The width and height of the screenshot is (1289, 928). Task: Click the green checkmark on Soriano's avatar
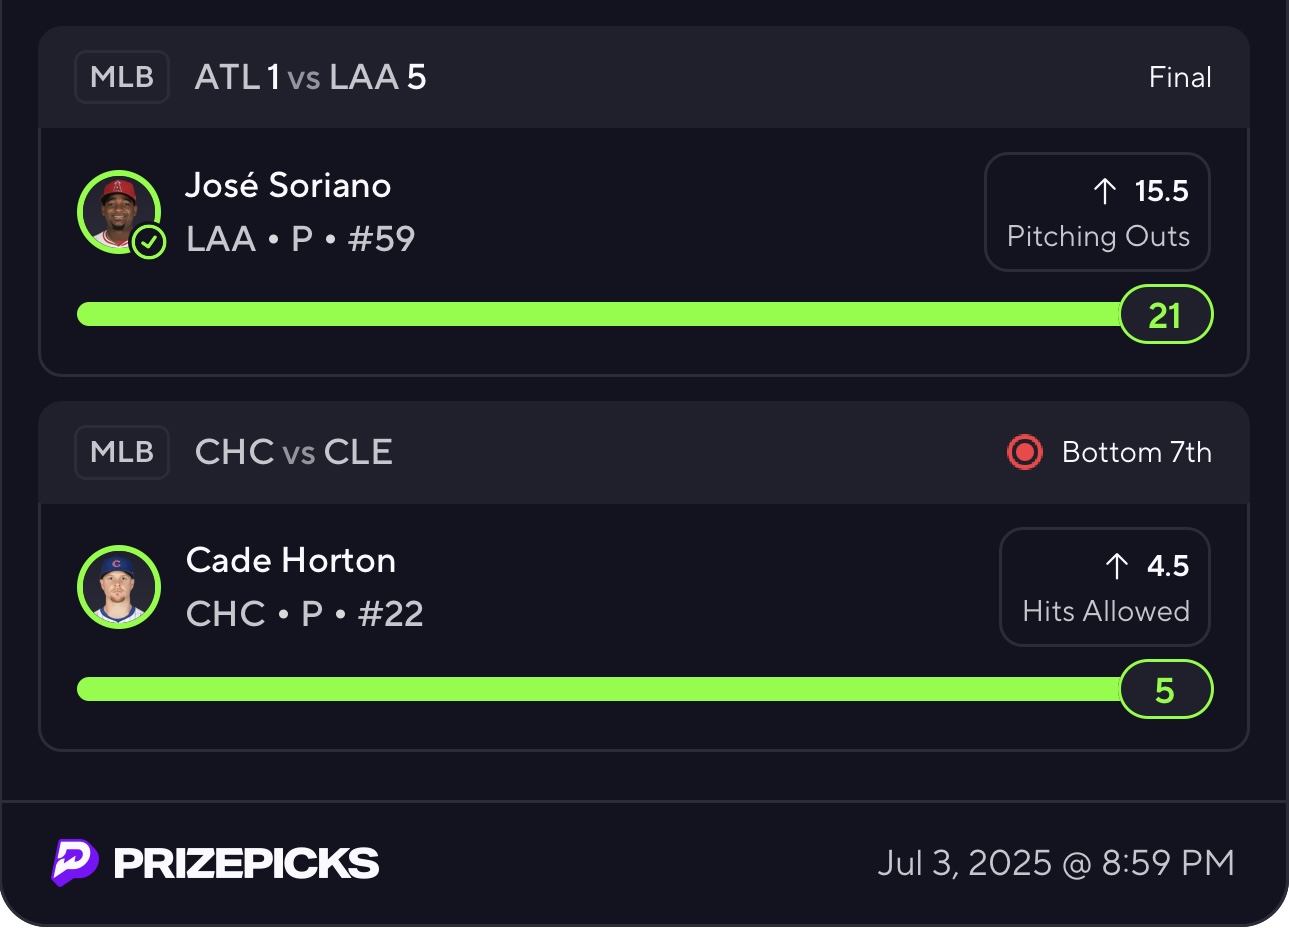pyautogui.click(x=149, y=242)
